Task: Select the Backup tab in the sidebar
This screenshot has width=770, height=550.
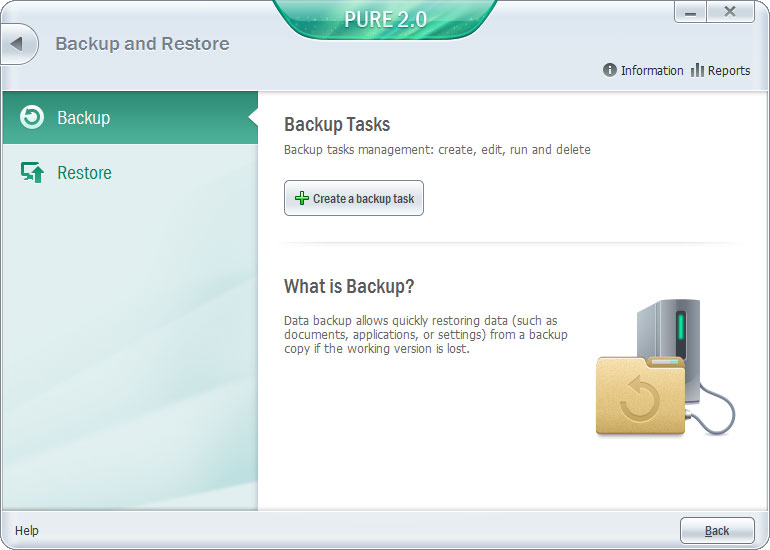Action: [130, 118]
